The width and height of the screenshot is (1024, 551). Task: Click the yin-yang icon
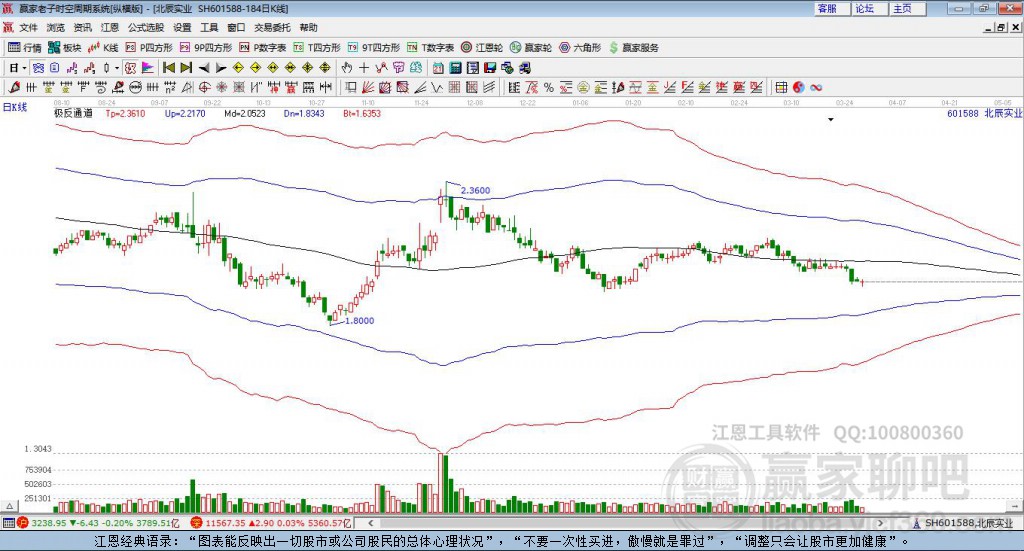pos(798,87)
